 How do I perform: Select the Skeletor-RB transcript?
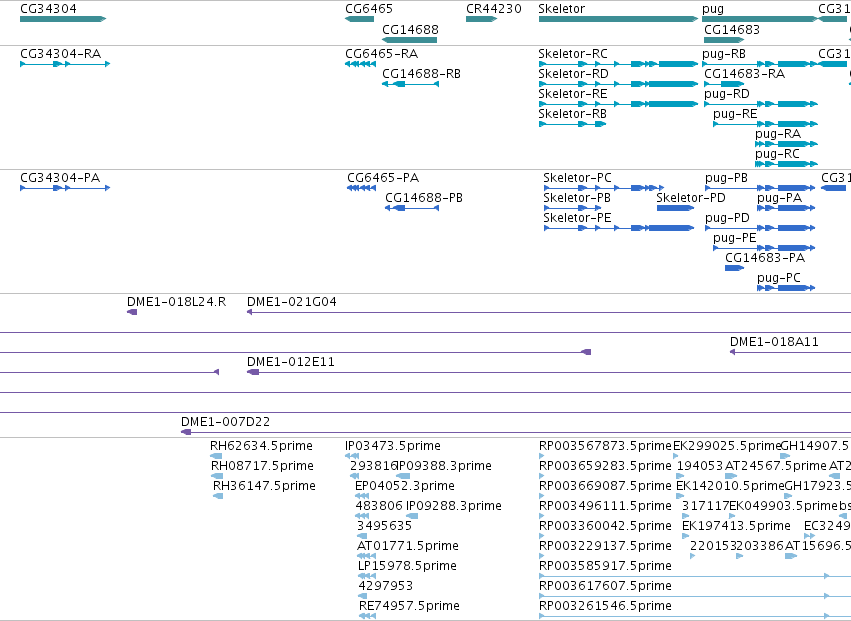(x=573, y=114)
